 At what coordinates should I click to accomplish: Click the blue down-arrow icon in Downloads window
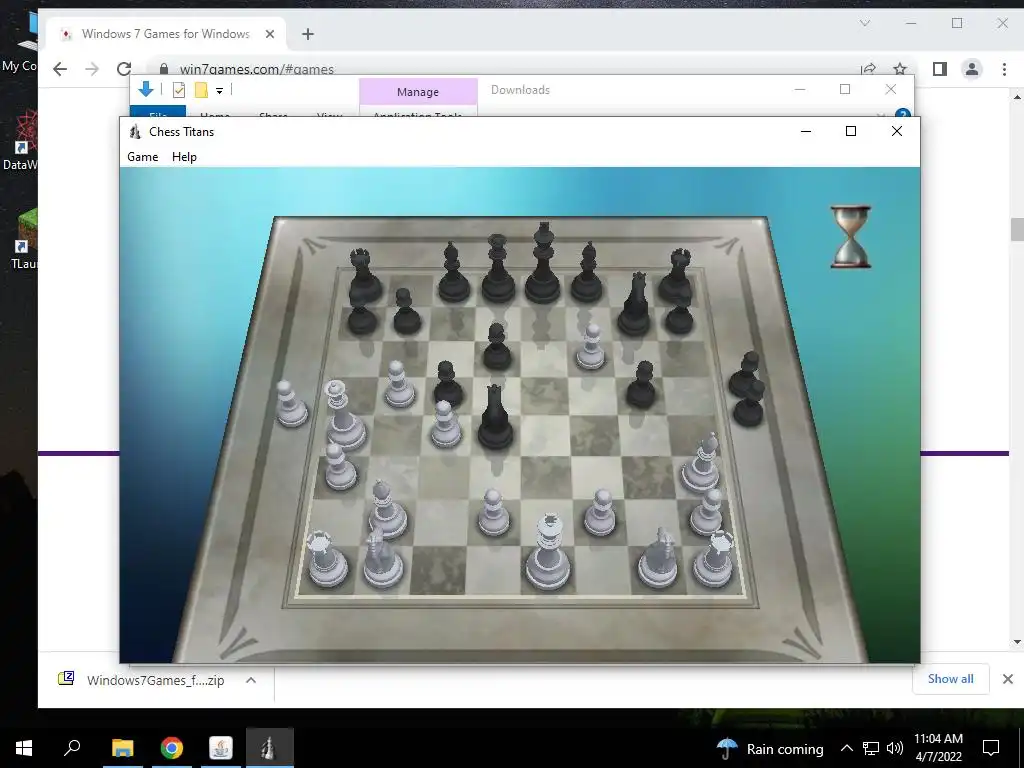[x=146, y=89]
